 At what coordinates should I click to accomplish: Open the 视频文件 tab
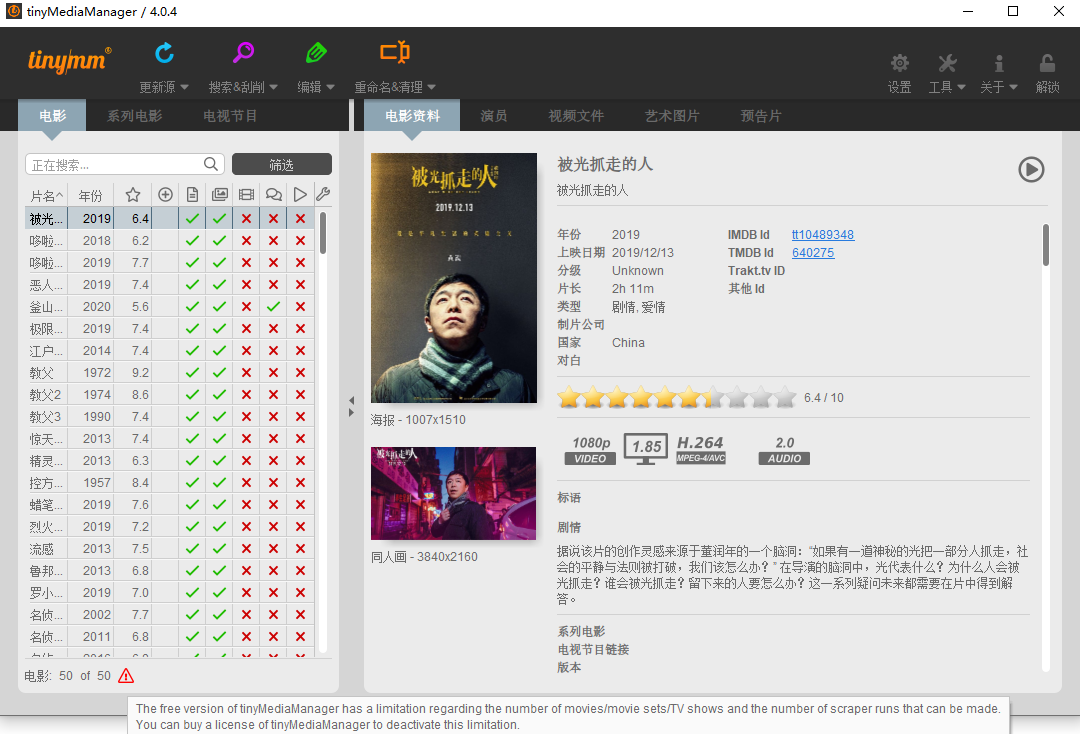[x=576, y=116]
